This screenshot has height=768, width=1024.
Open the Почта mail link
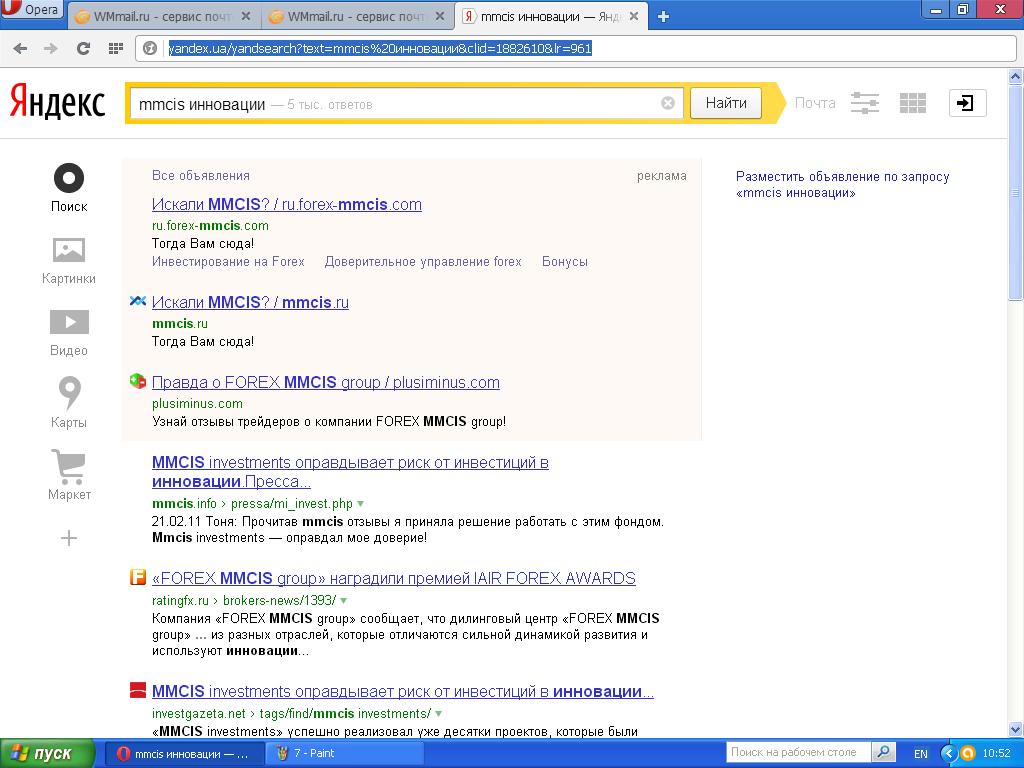[815, 103]
